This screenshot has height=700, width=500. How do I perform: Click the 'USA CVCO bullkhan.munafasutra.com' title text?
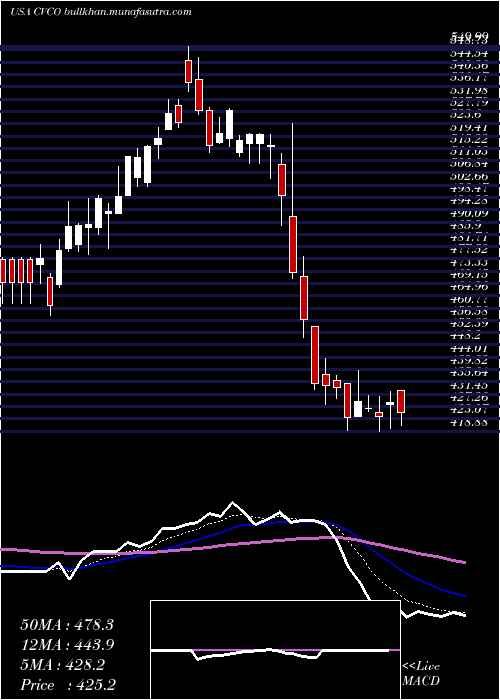(x=100, y=12)
